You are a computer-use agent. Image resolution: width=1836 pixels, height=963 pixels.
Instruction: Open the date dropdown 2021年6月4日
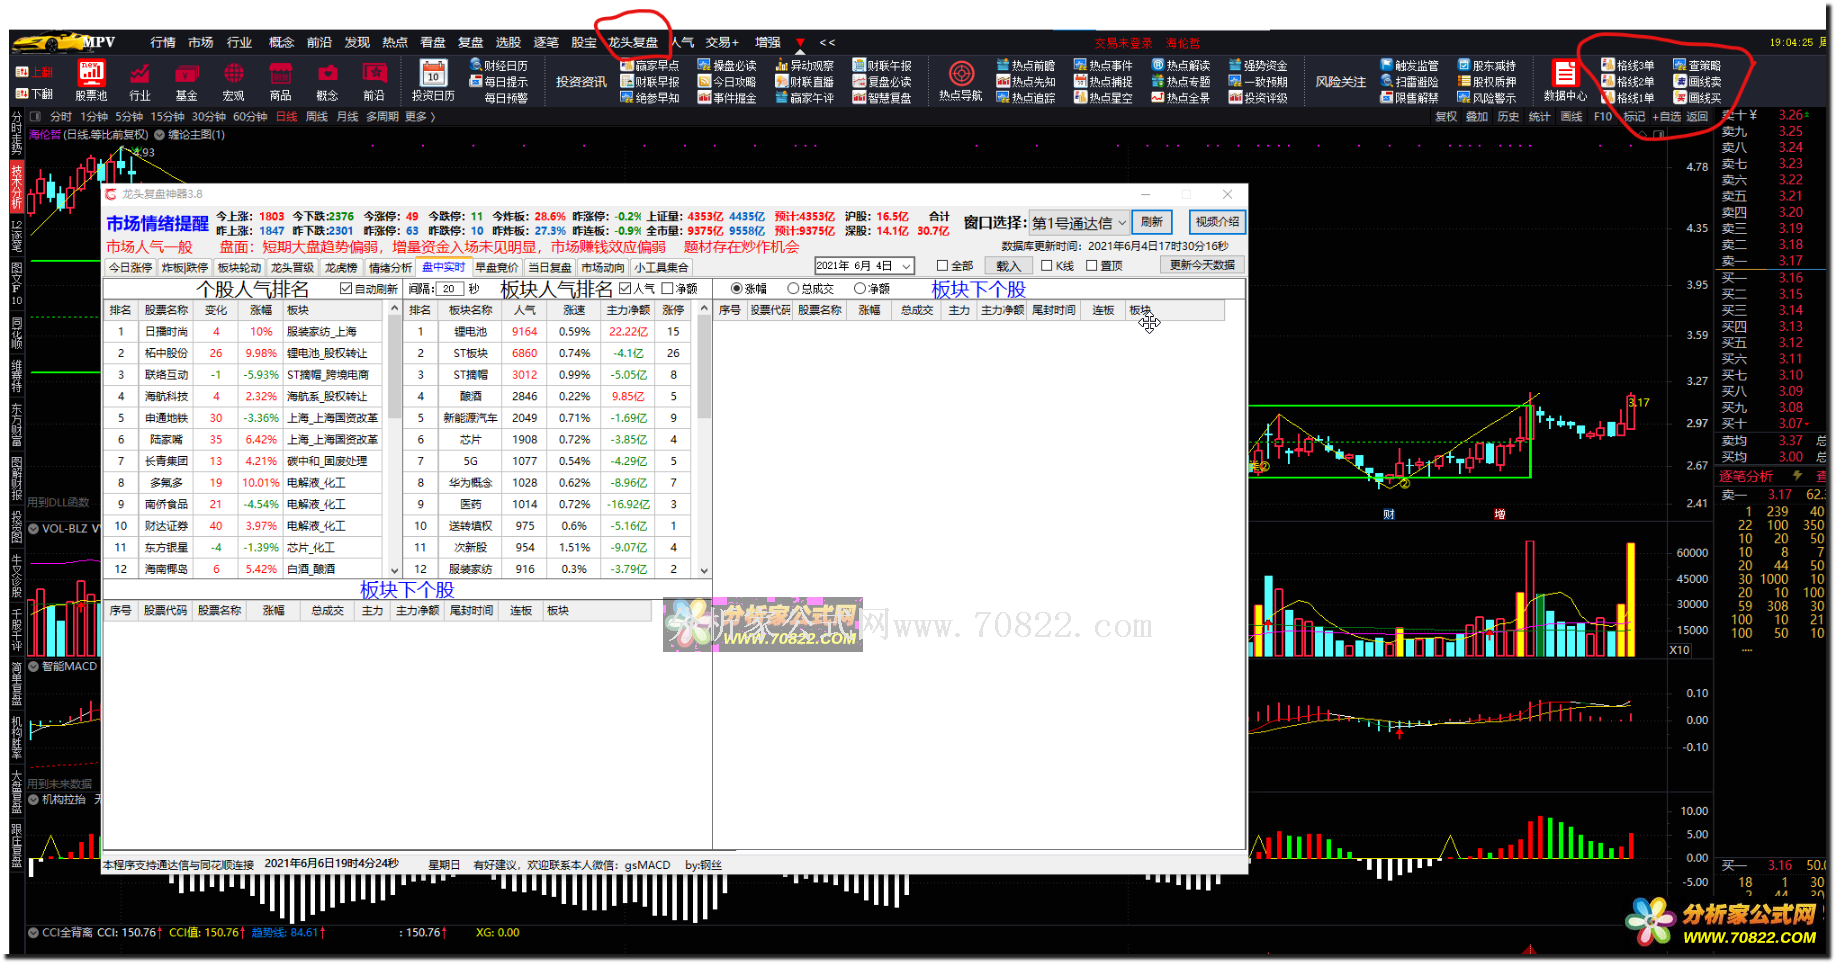[x=864, y=266]
